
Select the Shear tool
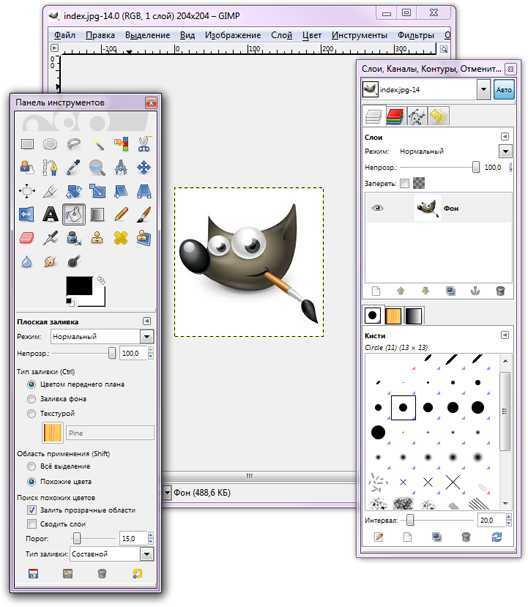pos(121,191)
